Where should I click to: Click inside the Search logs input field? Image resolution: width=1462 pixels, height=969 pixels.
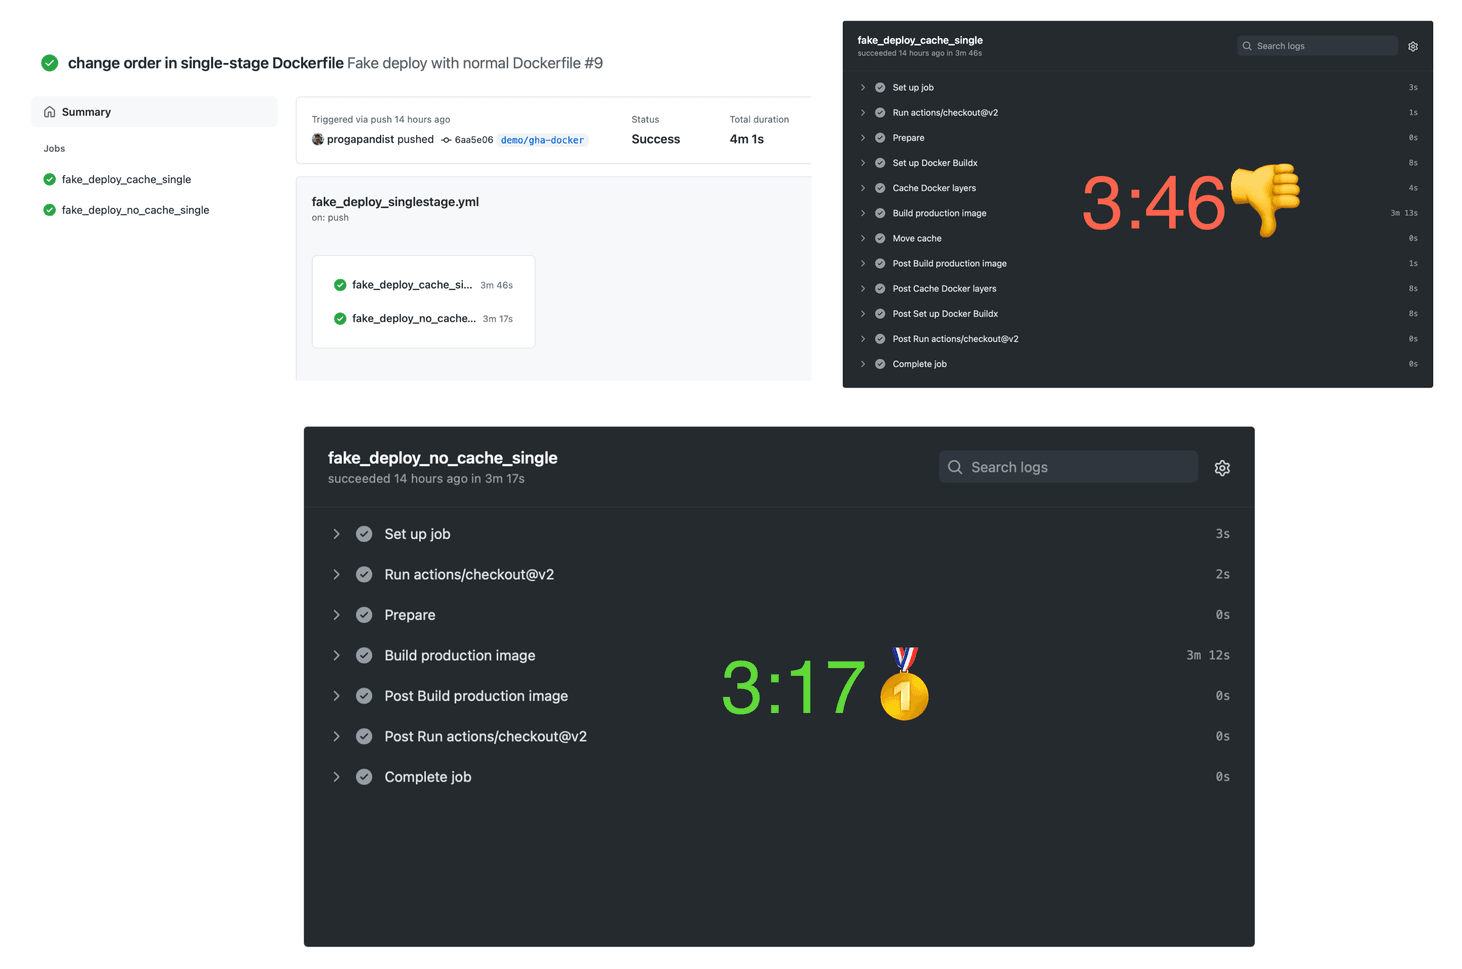pyautogui.click(x=1068, y=467)
